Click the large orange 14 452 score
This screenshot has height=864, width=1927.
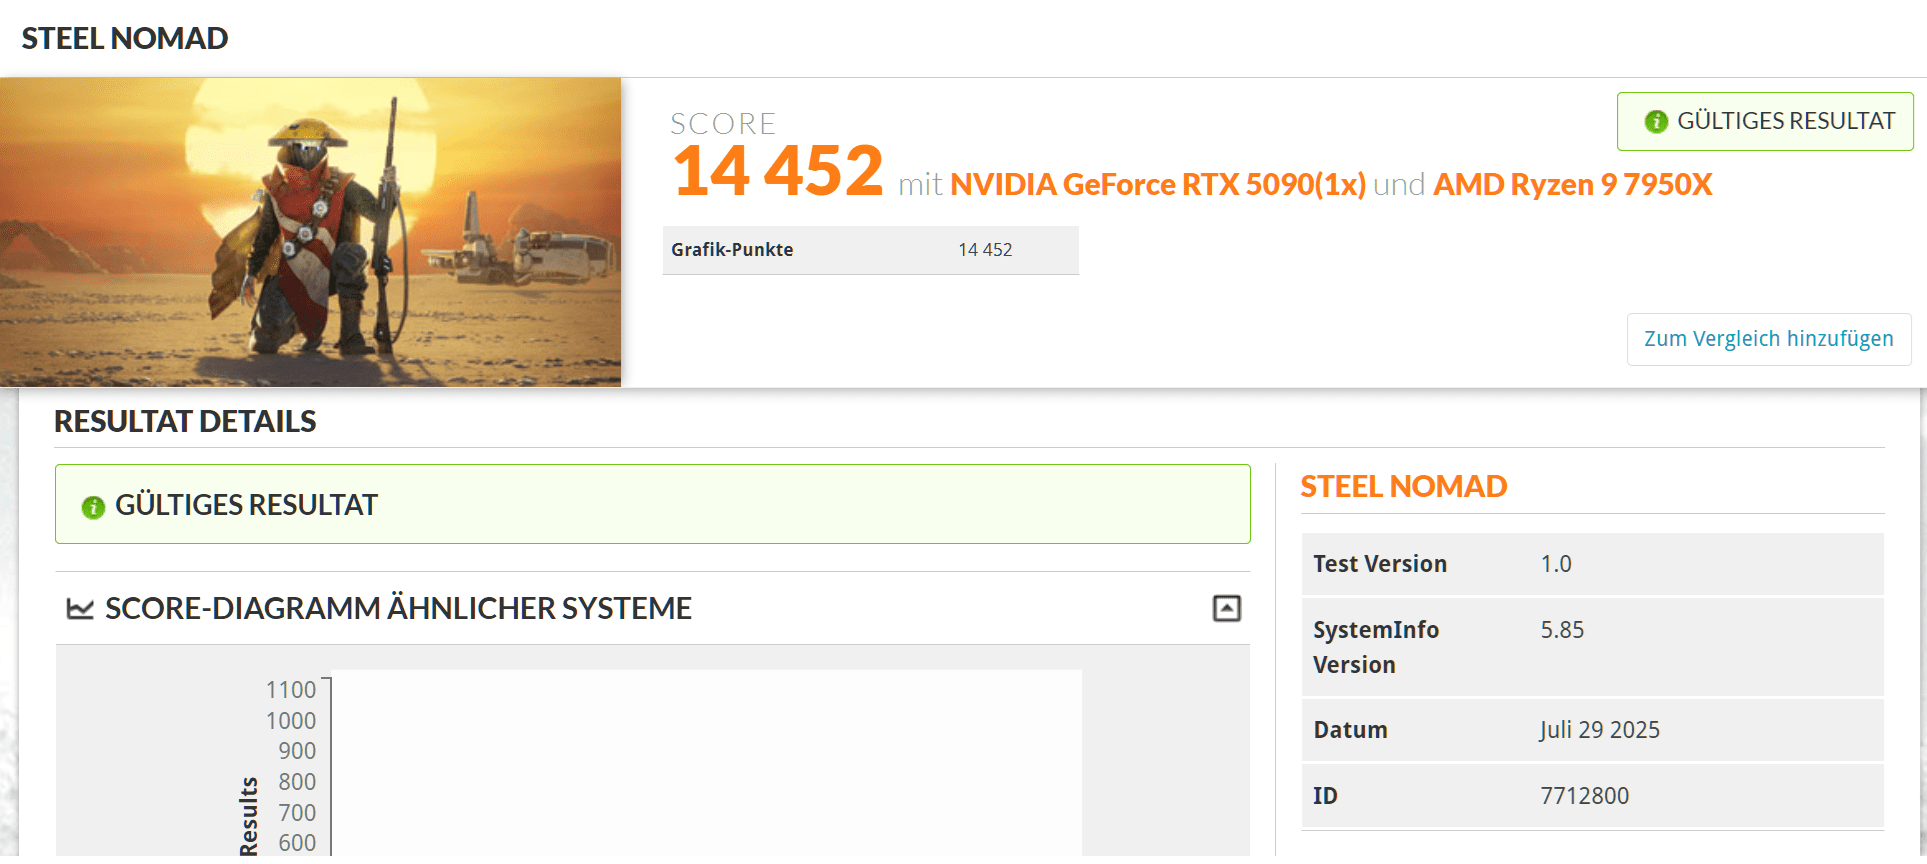point(778,171)
